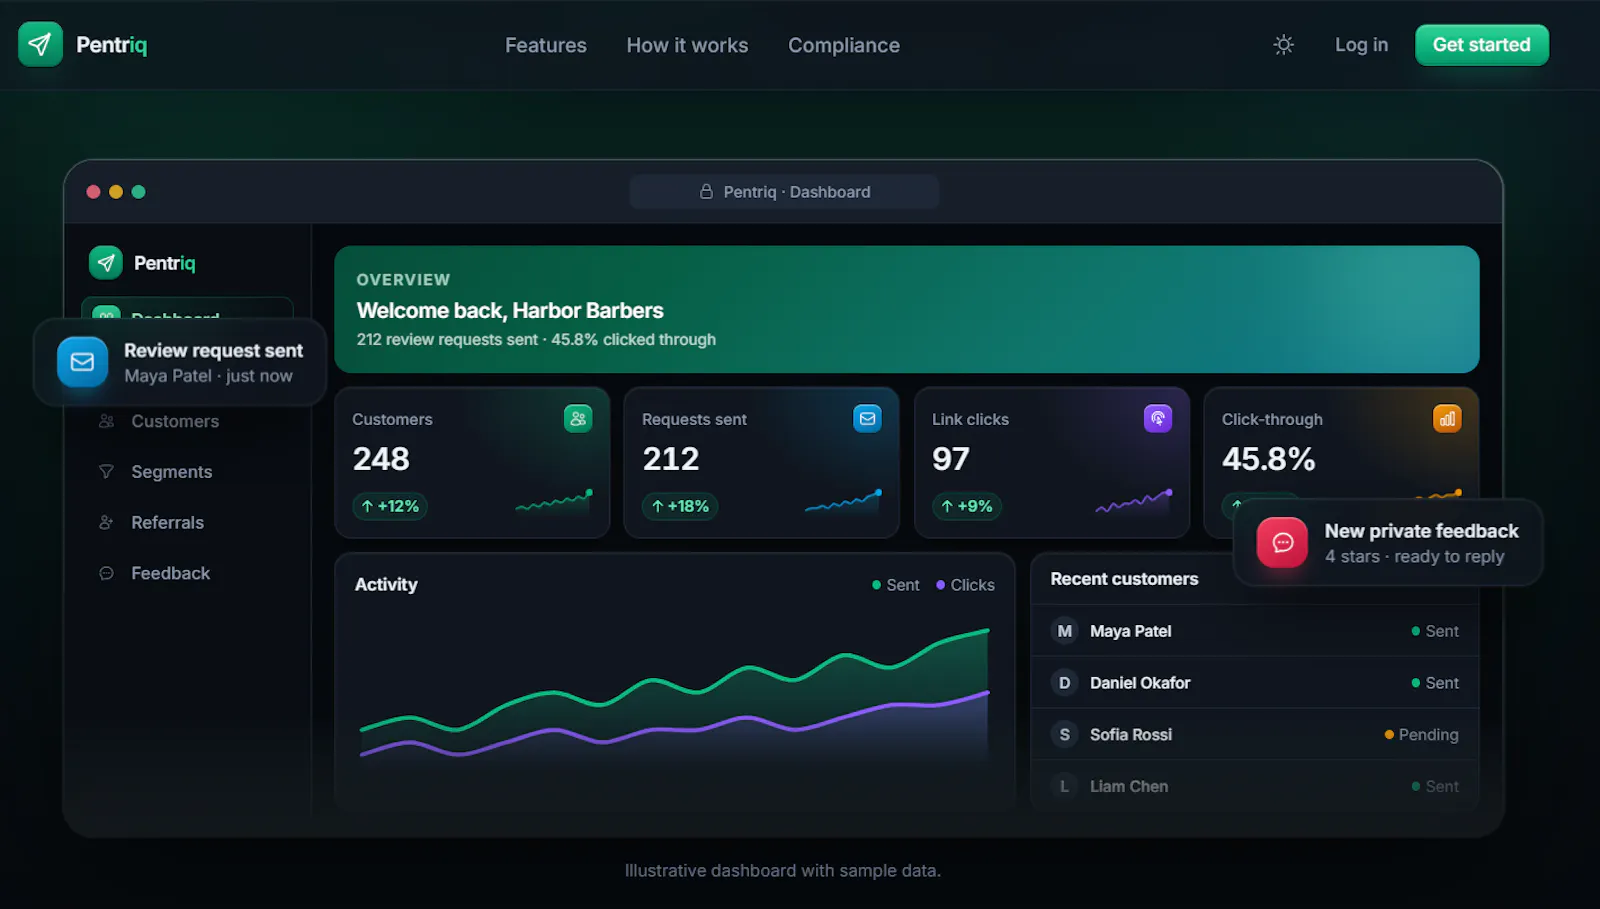Click the sidebar Pentriq paper-plane logo
This screenshot has width=1600, height=909.
click(x=106, y=263)
